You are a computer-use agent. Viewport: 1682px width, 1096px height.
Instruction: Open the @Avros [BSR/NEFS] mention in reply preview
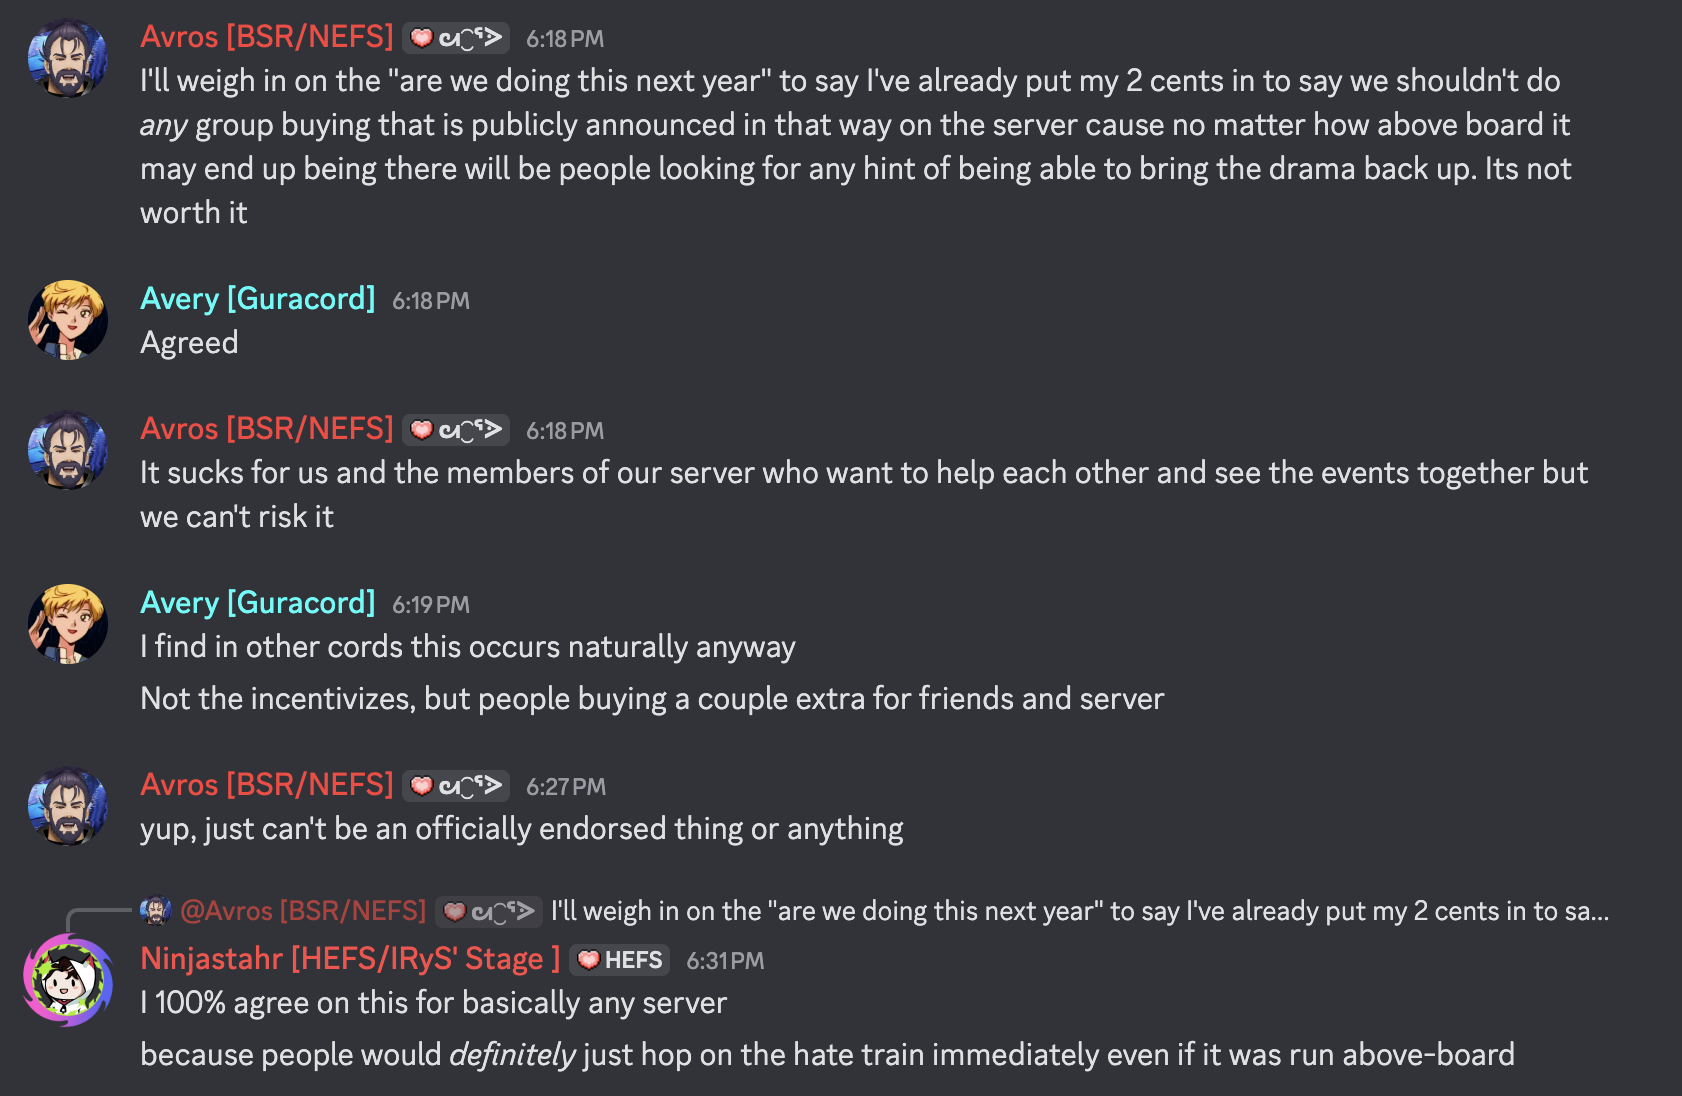303,911
